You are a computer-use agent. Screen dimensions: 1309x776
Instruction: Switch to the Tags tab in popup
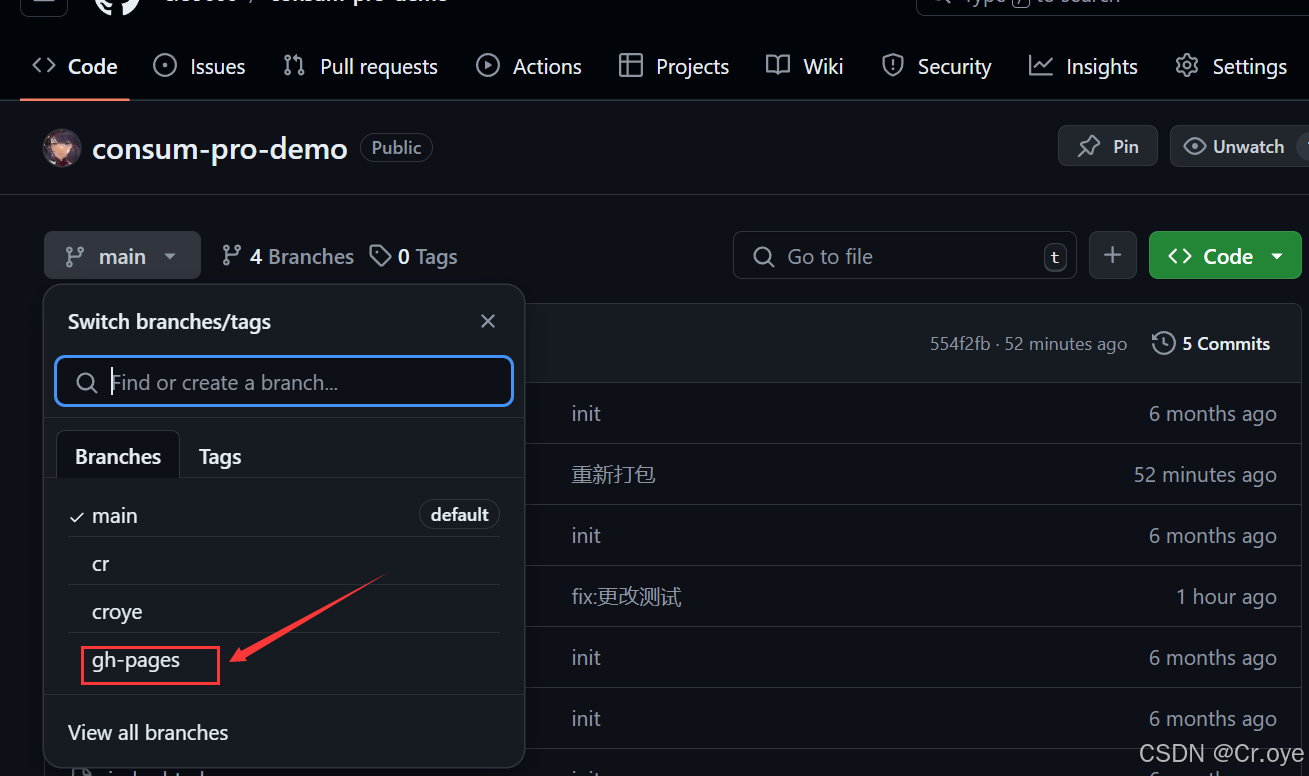pos(220,456)
